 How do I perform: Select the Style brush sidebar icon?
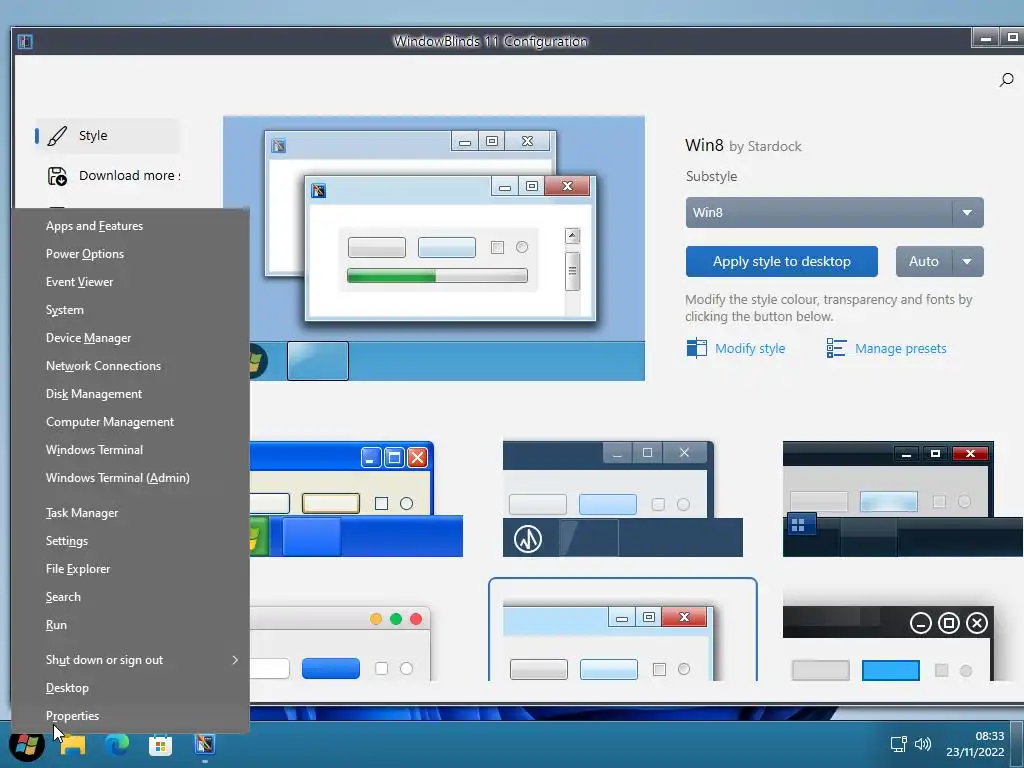pos(57,136)
